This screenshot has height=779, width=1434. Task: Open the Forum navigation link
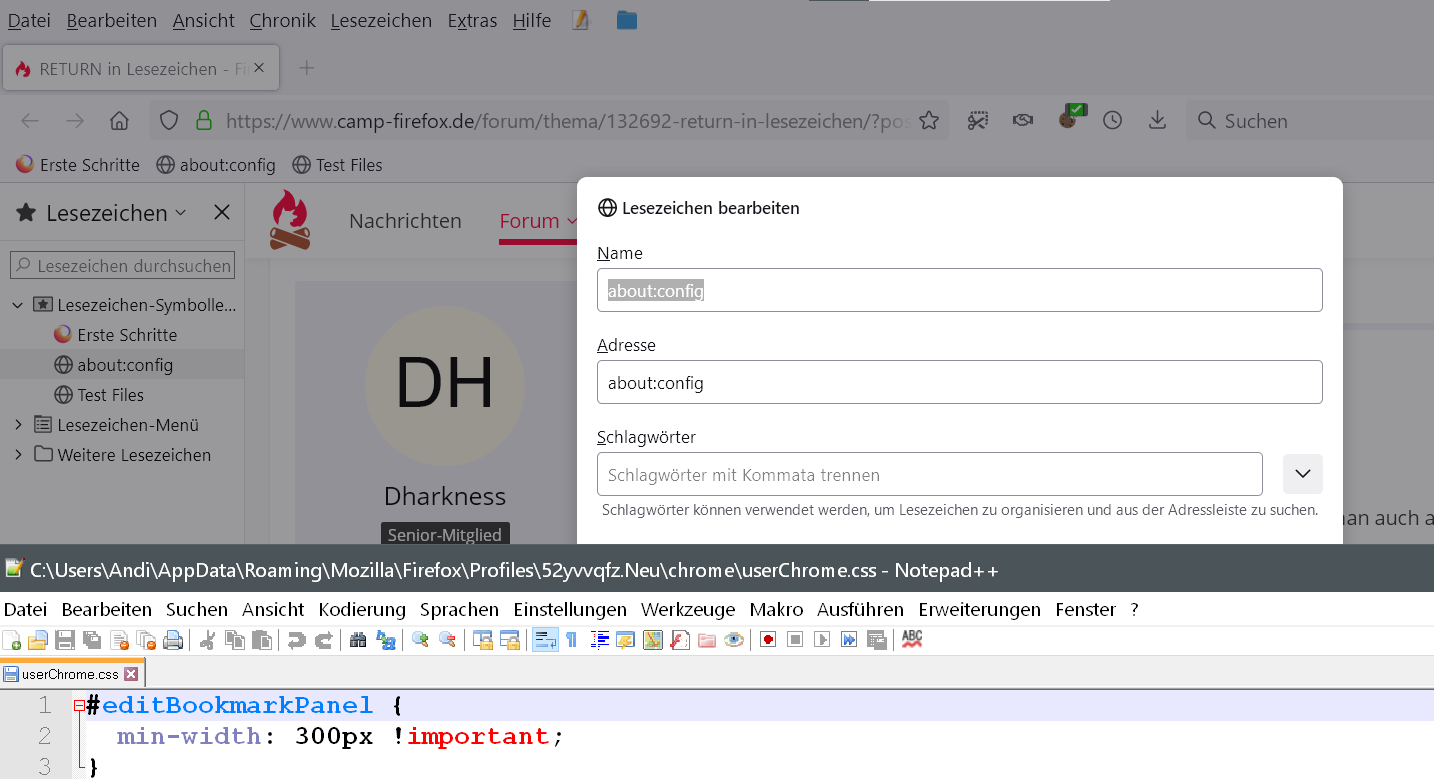[x=529, y=221]
